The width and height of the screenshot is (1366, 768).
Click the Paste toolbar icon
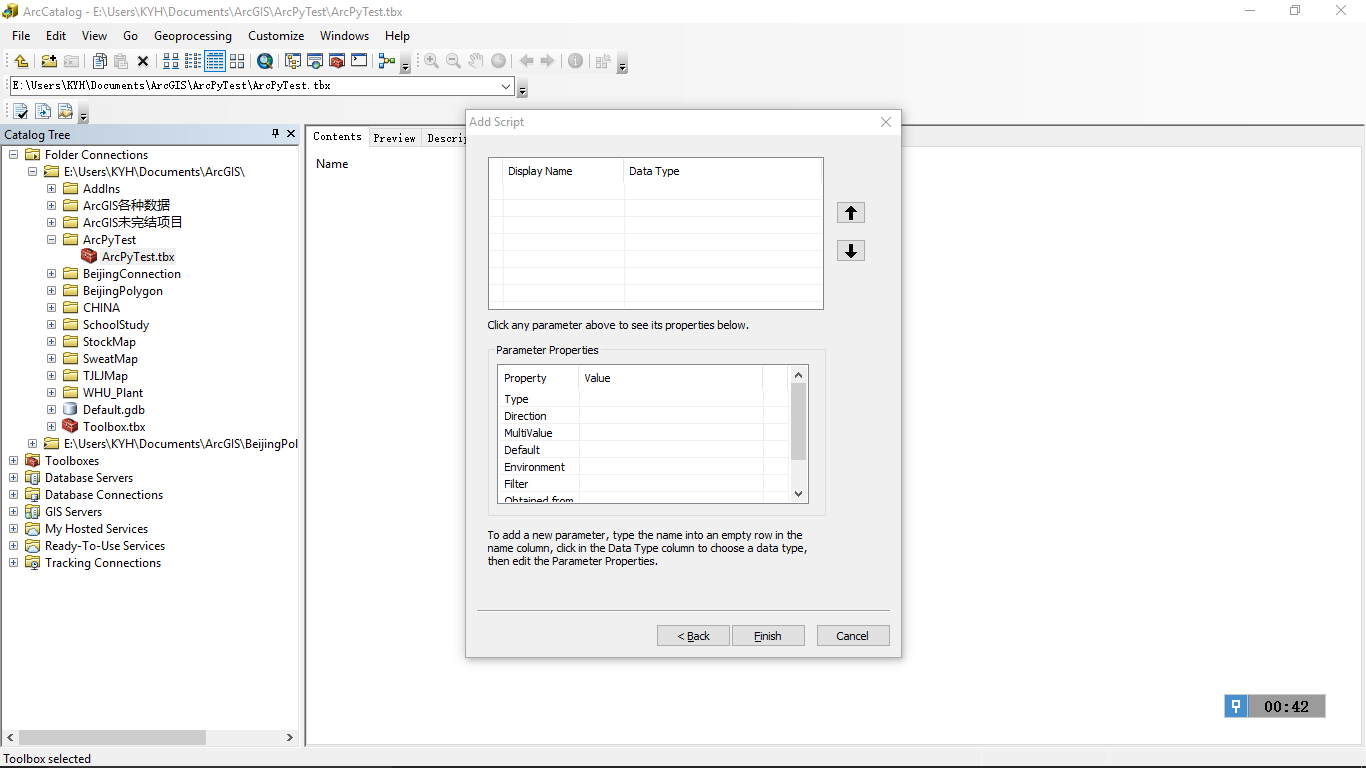coord(121,61)
